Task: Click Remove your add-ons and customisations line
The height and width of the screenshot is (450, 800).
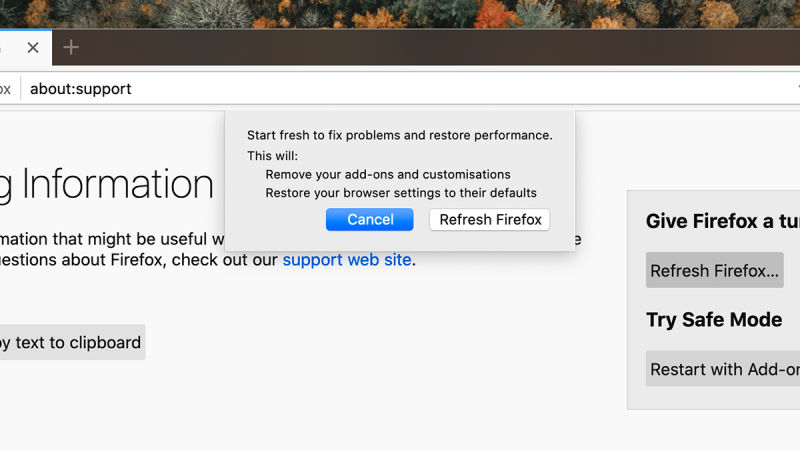Action: coord(388,174)
